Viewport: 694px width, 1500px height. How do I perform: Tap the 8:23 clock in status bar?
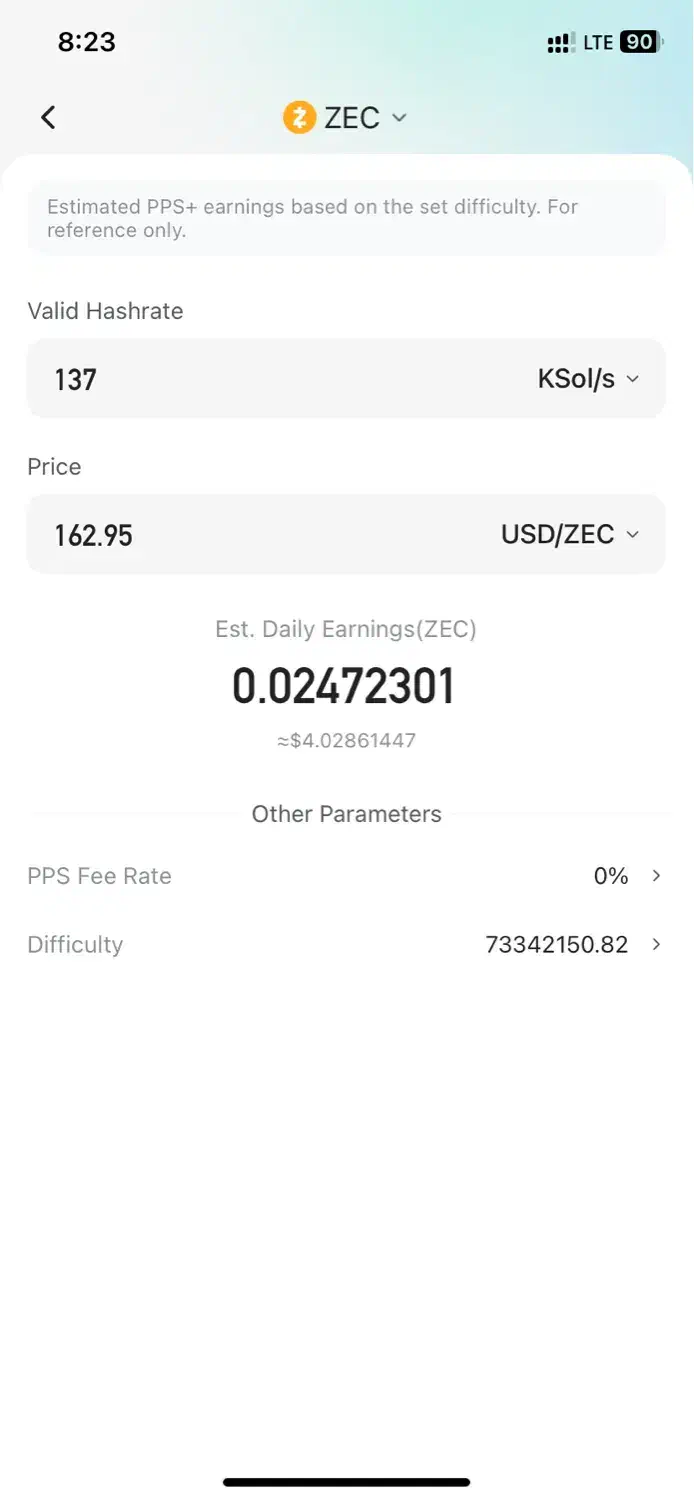point(87,42)
